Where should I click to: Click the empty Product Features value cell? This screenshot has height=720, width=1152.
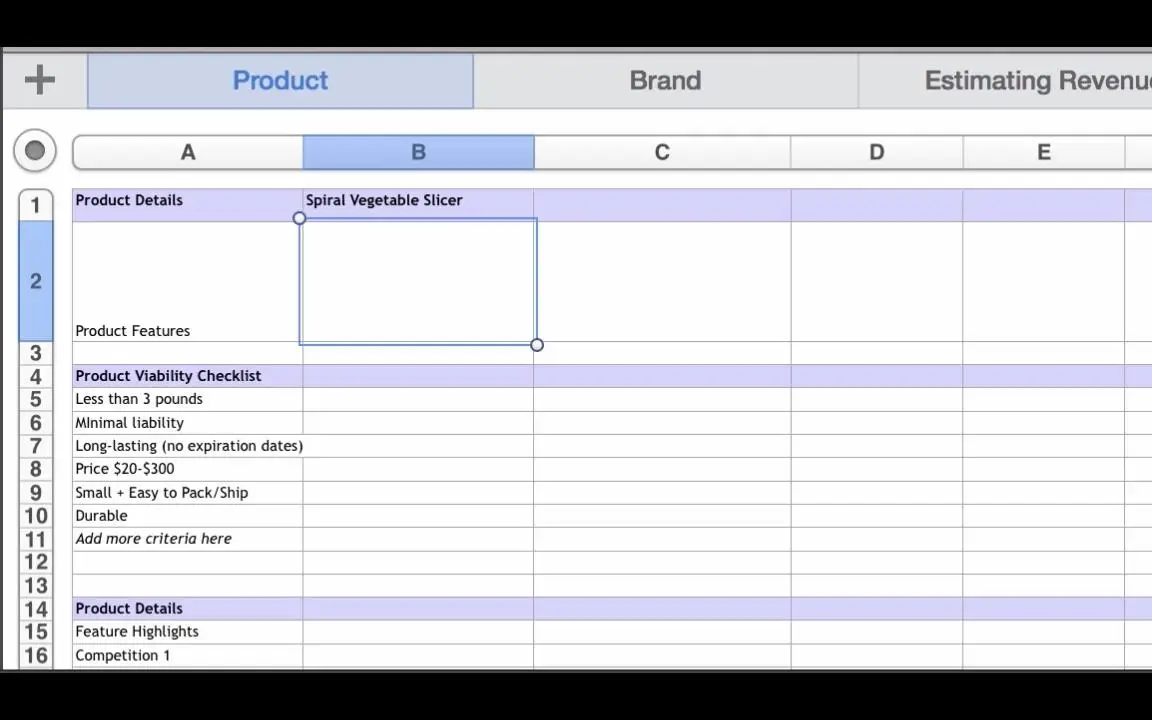coord(418,281)
